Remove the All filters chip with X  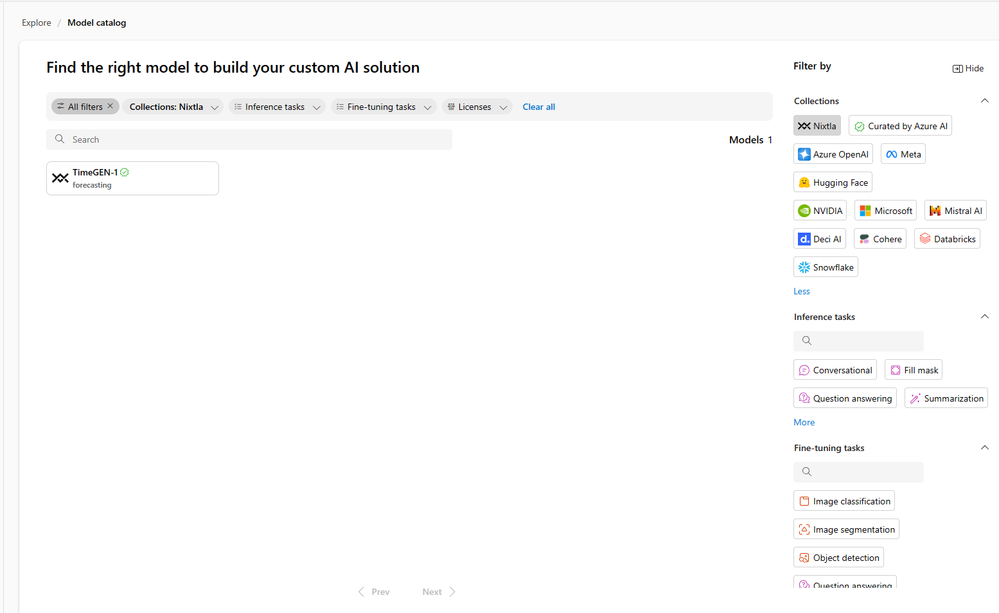[111, 107]
